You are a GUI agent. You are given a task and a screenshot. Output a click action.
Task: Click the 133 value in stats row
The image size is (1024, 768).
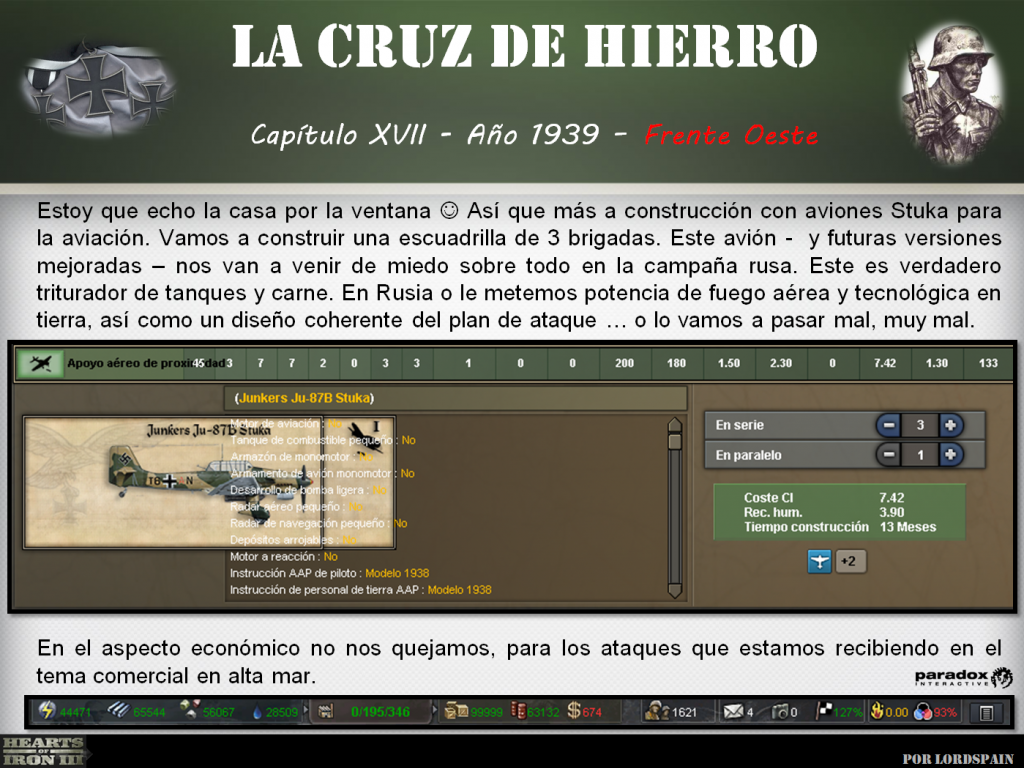tap(988, 363)
